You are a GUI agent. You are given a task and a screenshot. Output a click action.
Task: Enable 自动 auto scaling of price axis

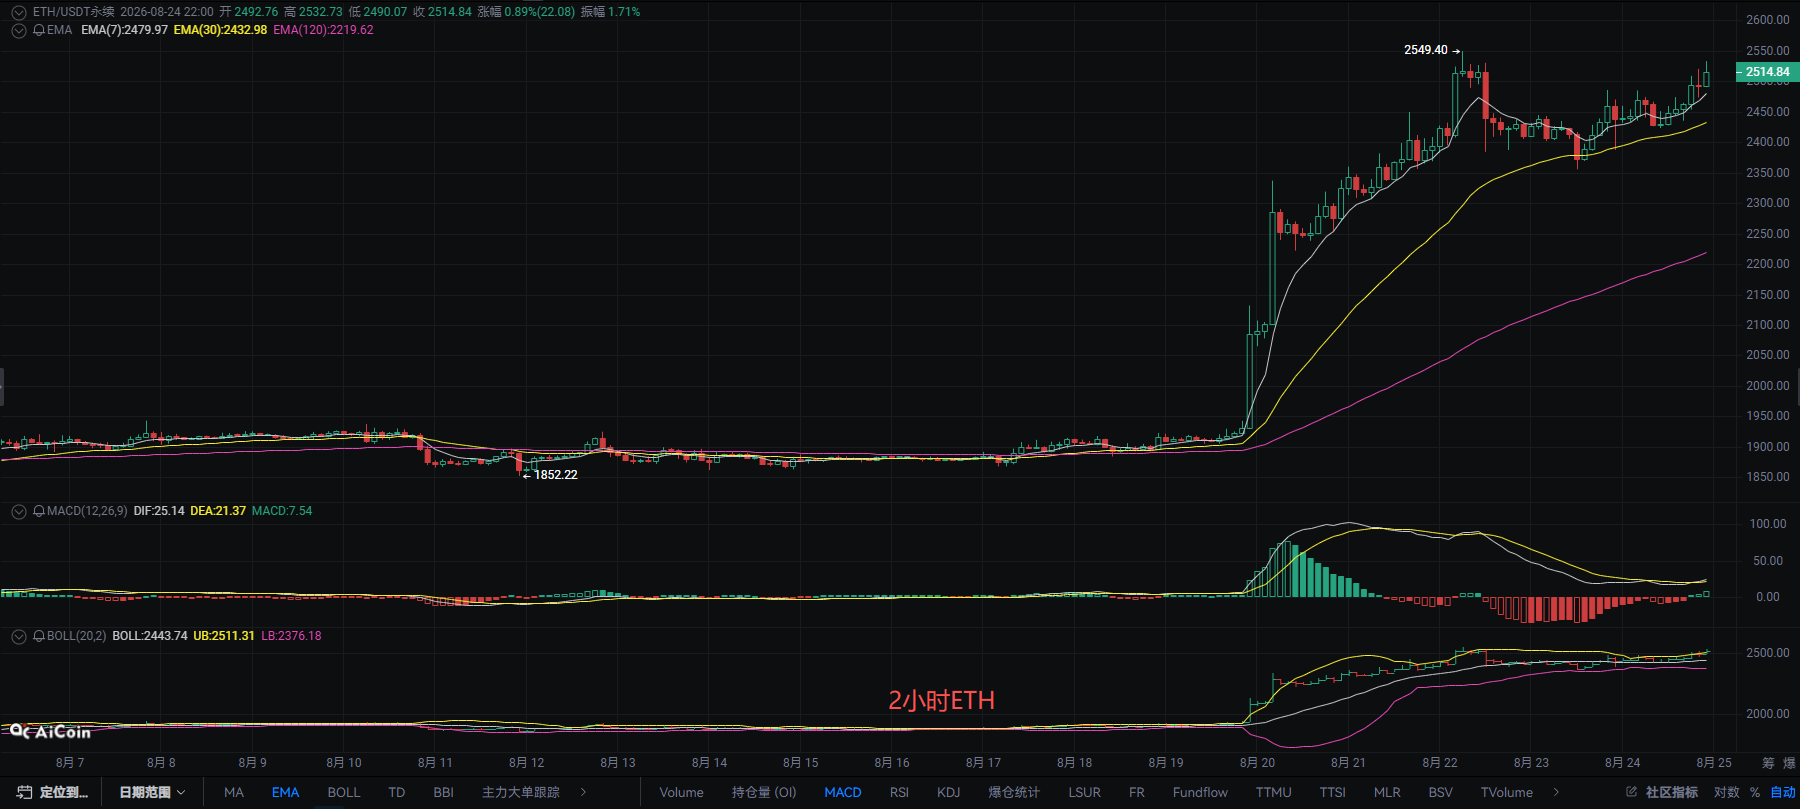(1783, 792)
